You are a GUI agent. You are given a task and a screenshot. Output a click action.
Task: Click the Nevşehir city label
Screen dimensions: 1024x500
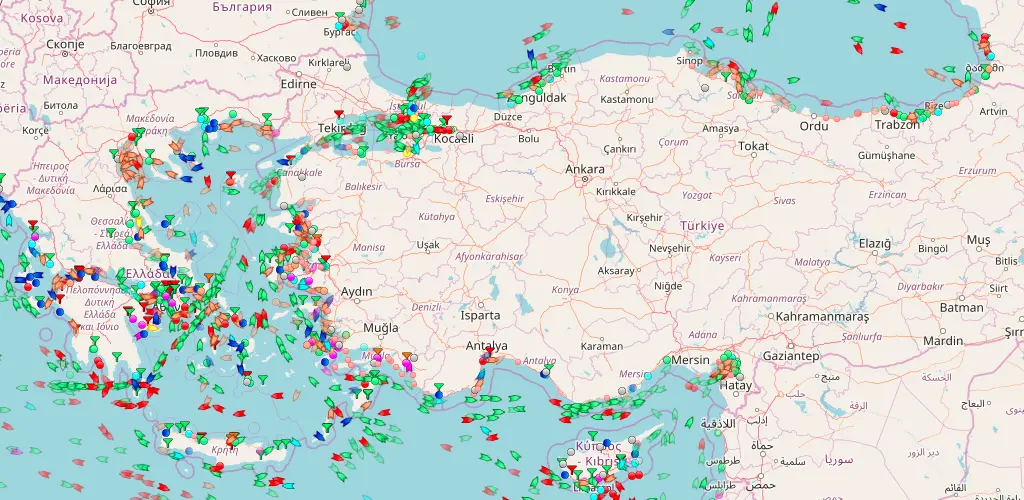pos(669,249)
